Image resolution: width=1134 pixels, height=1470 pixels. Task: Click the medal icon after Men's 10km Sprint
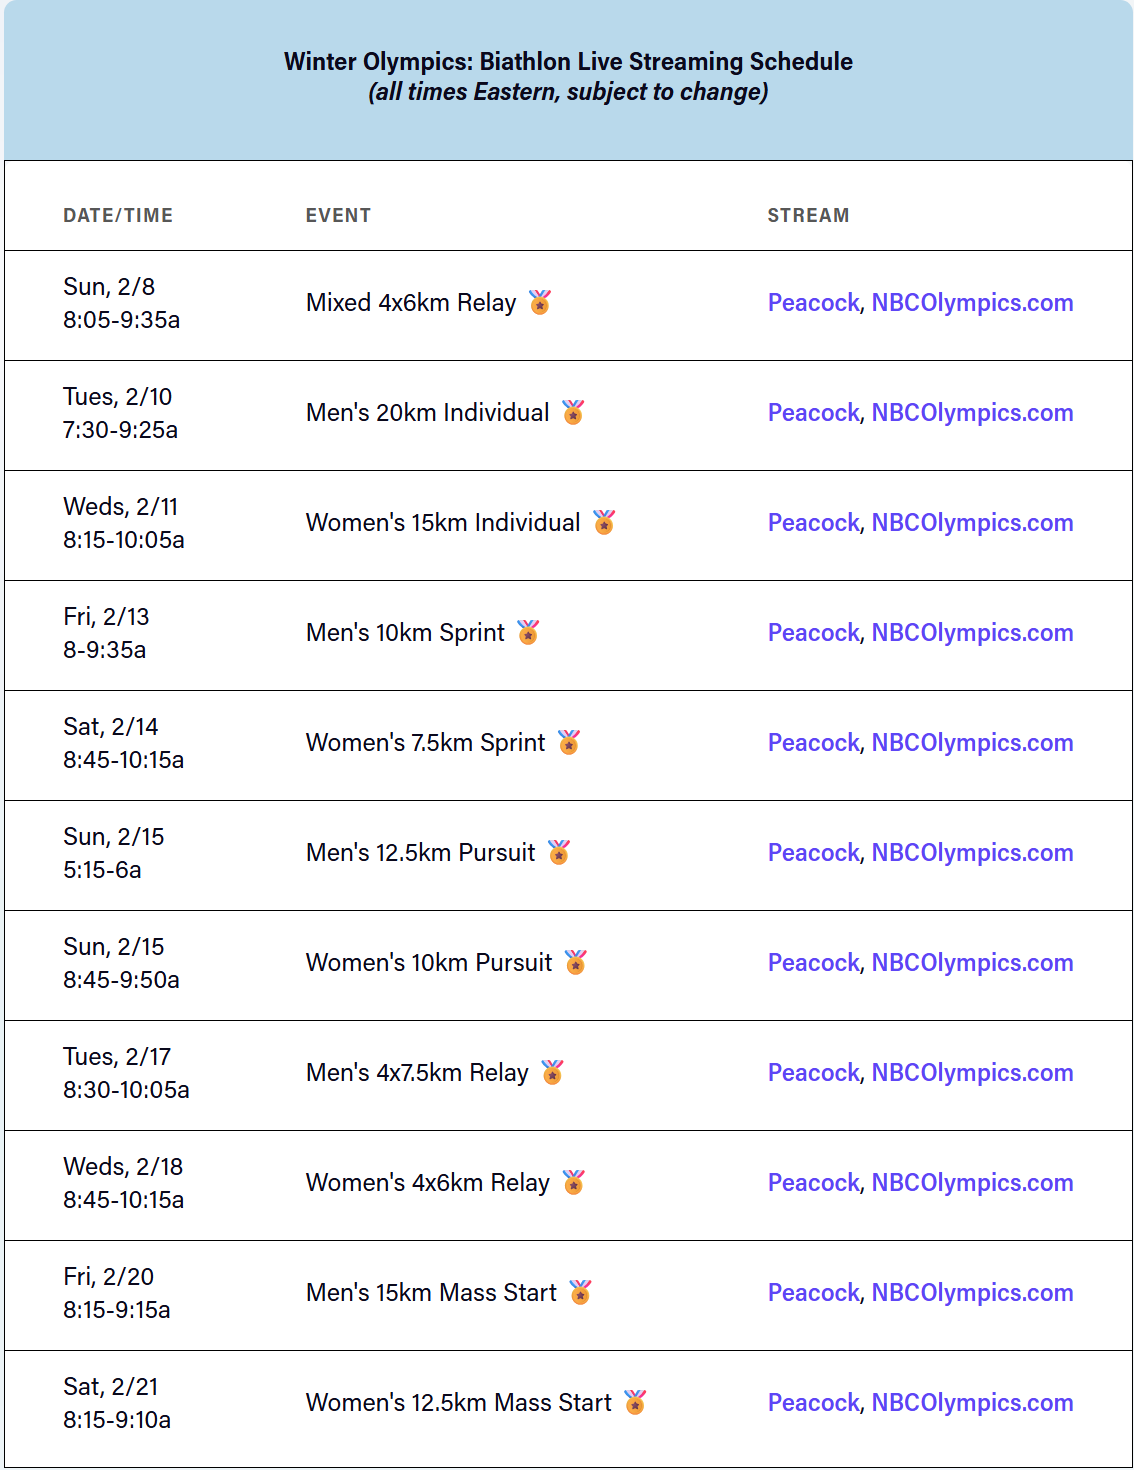(x=528, y=632)
